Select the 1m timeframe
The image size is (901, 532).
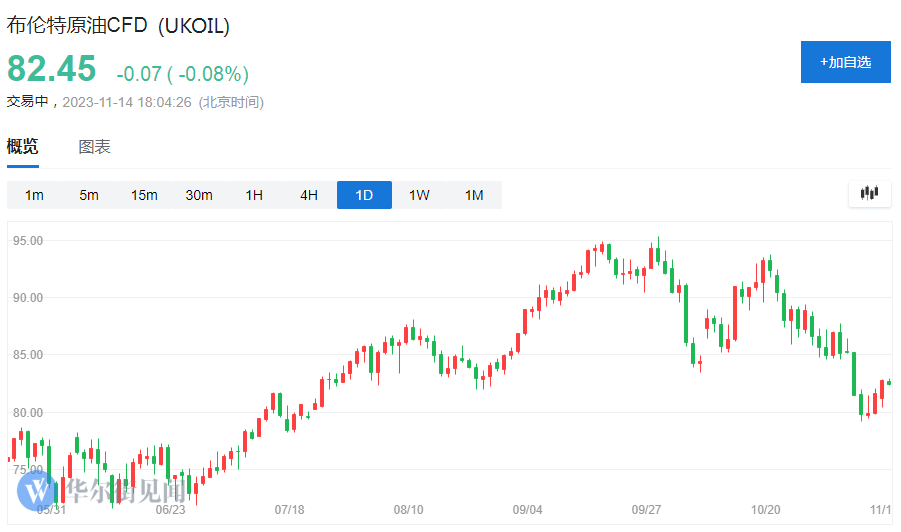pos(34,195)
